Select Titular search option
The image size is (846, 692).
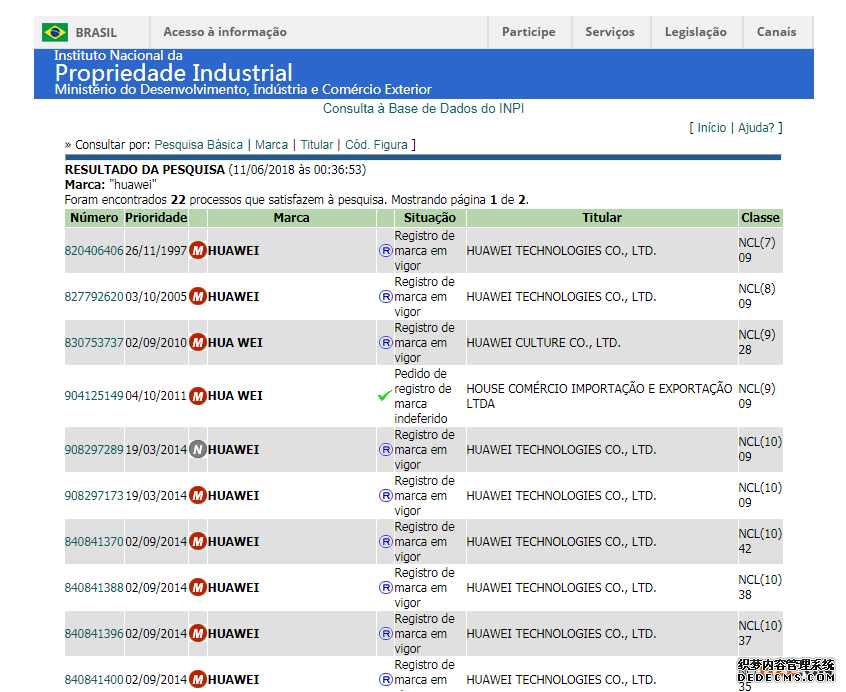(317, 145)
